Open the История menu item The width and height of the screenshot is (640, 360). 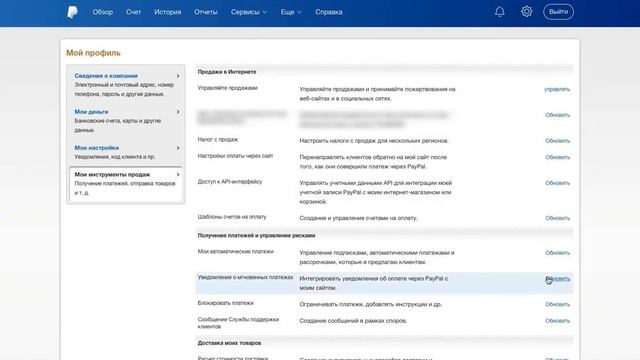click(x=168, y=12)
